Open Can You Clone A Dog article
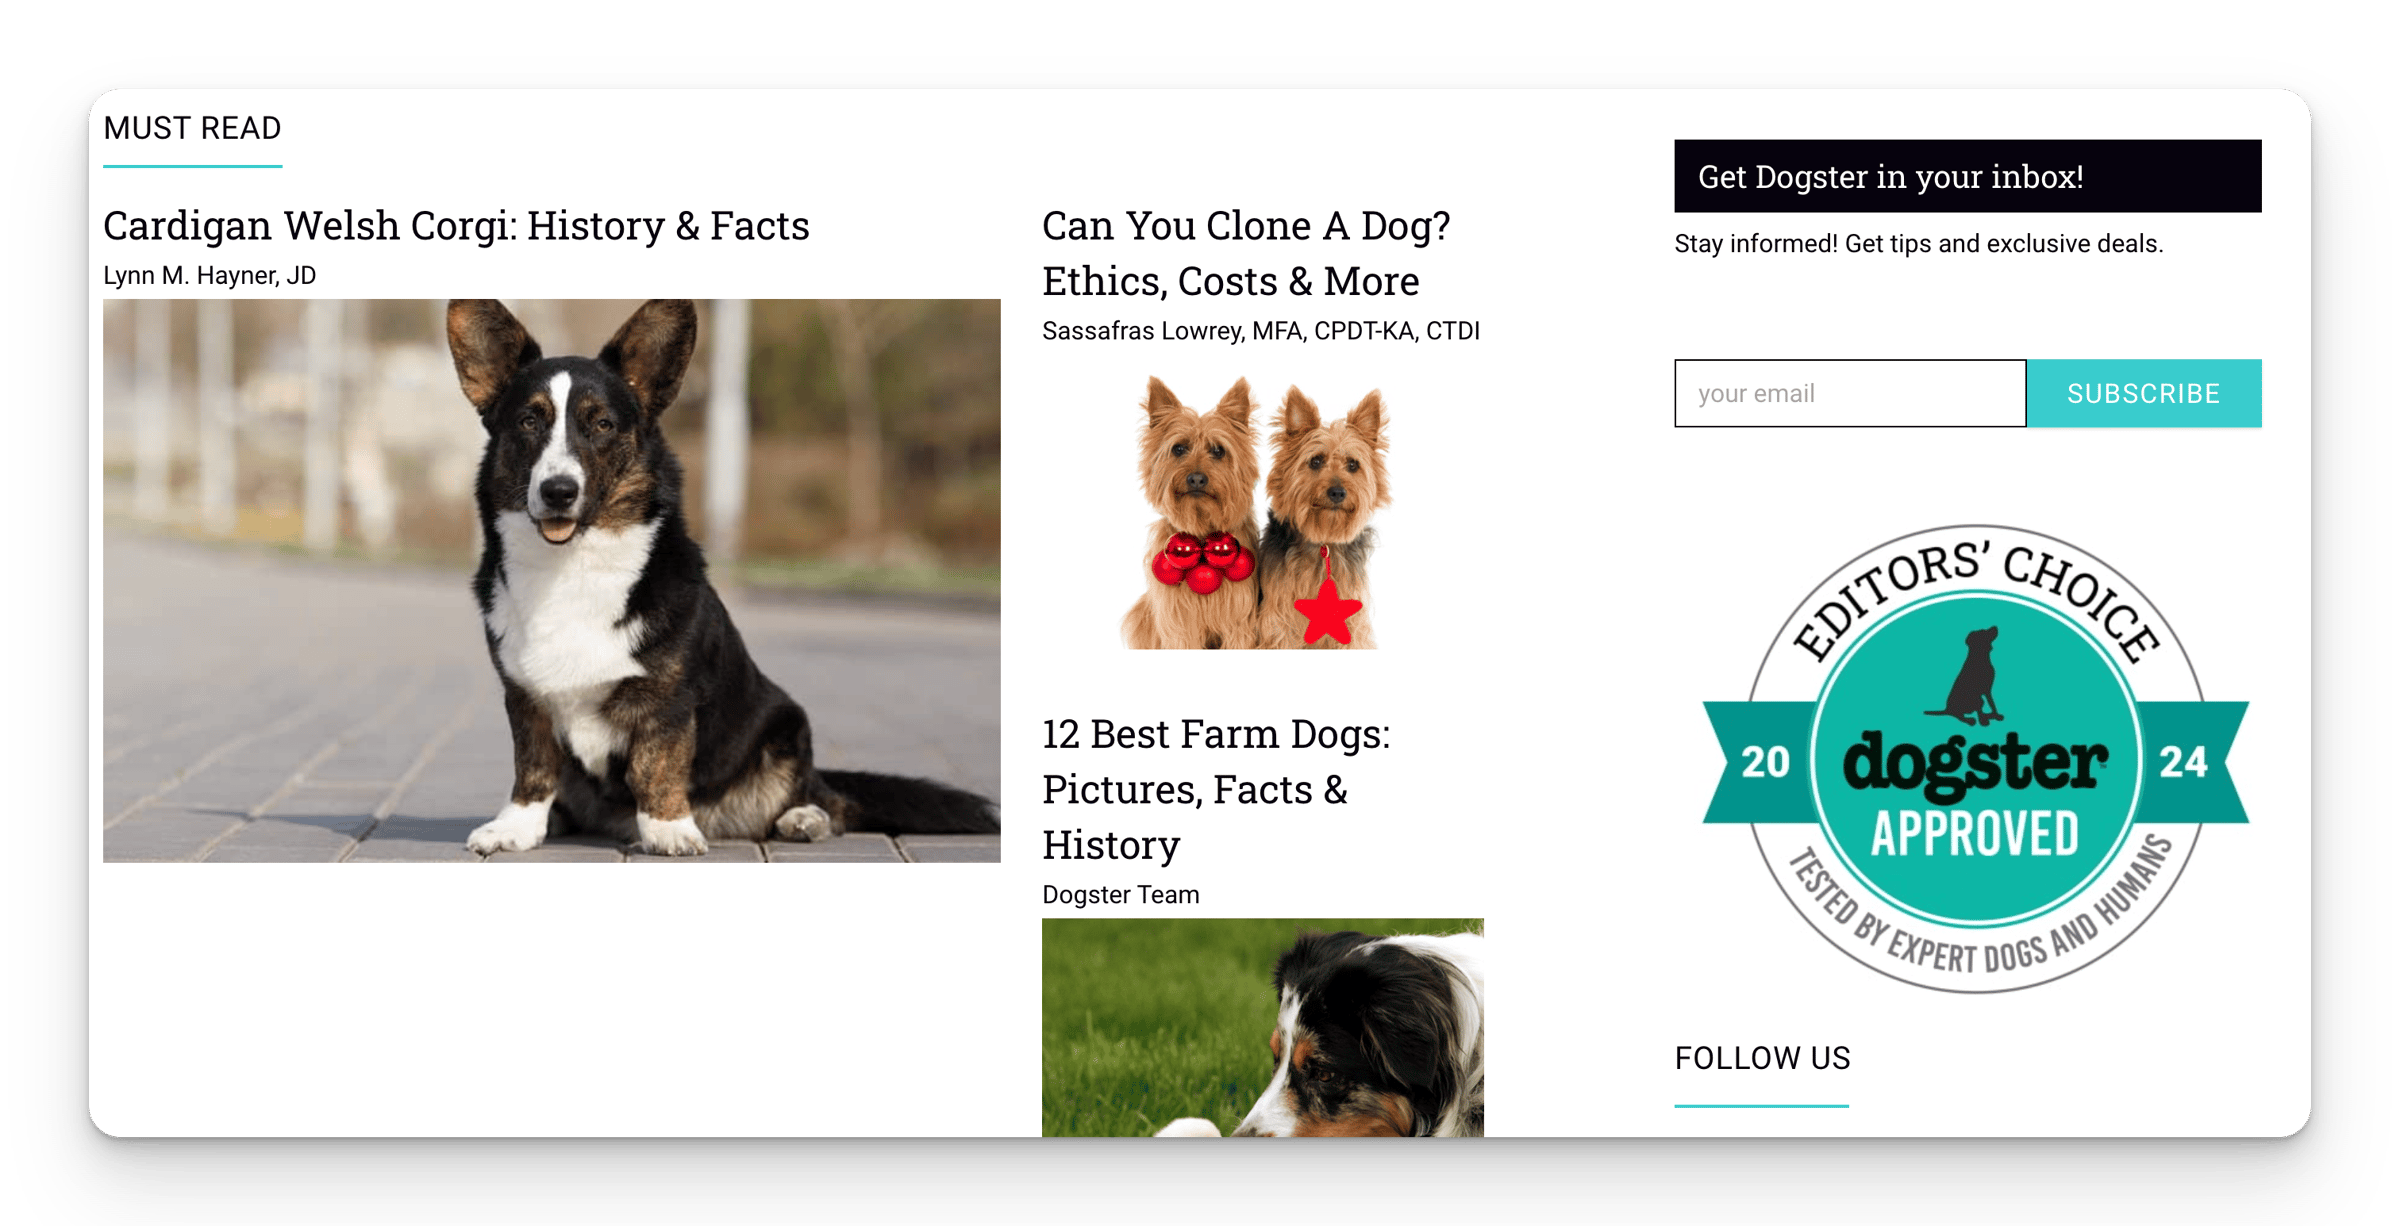Viewport: 2400px width, 1226px height. (1246, 253)
